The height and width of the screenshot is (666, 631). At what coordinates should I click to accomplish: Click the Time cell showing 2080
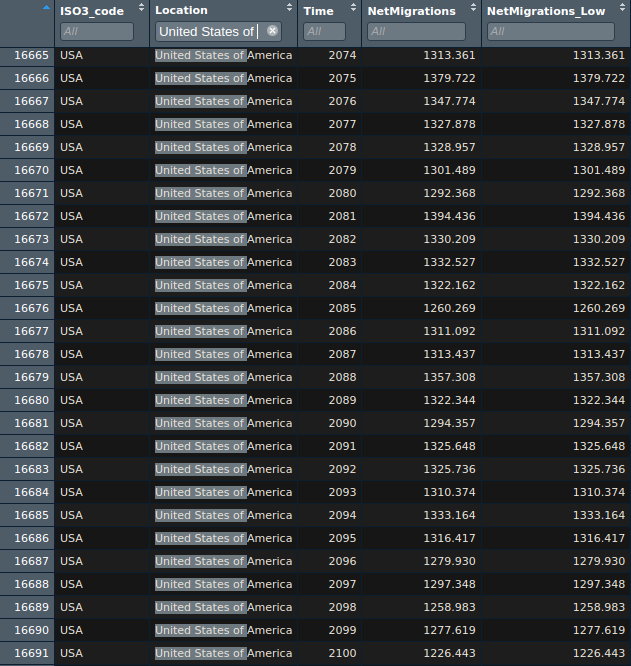tap(342, 193)
